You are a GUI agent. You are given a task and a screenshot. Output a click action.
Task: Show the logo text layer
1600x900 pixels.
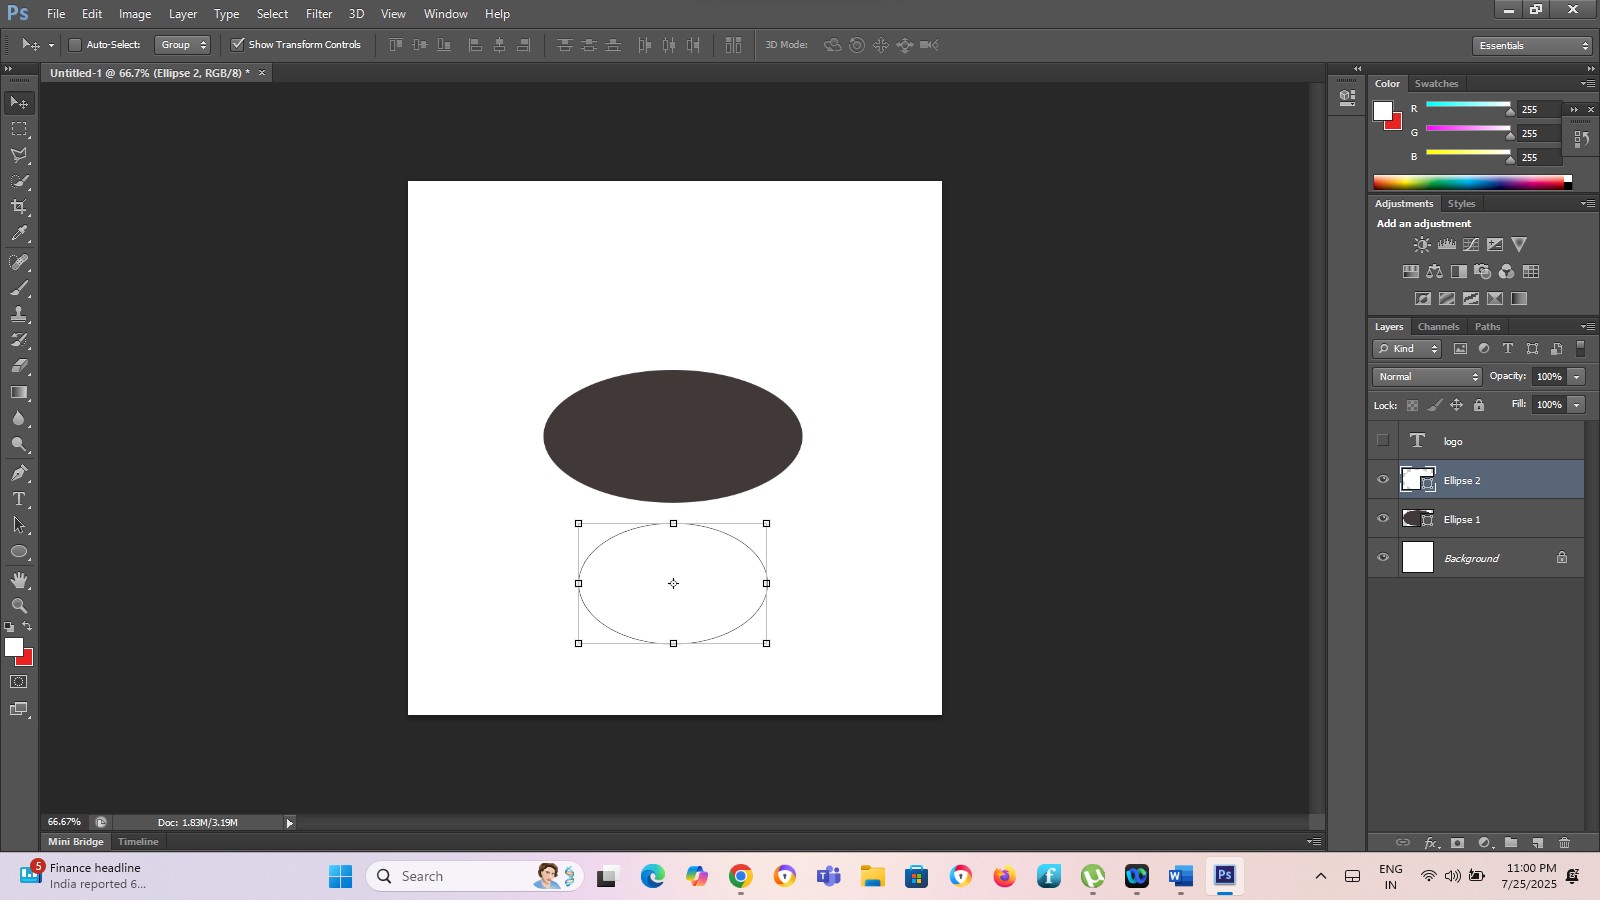point(1383,441)
